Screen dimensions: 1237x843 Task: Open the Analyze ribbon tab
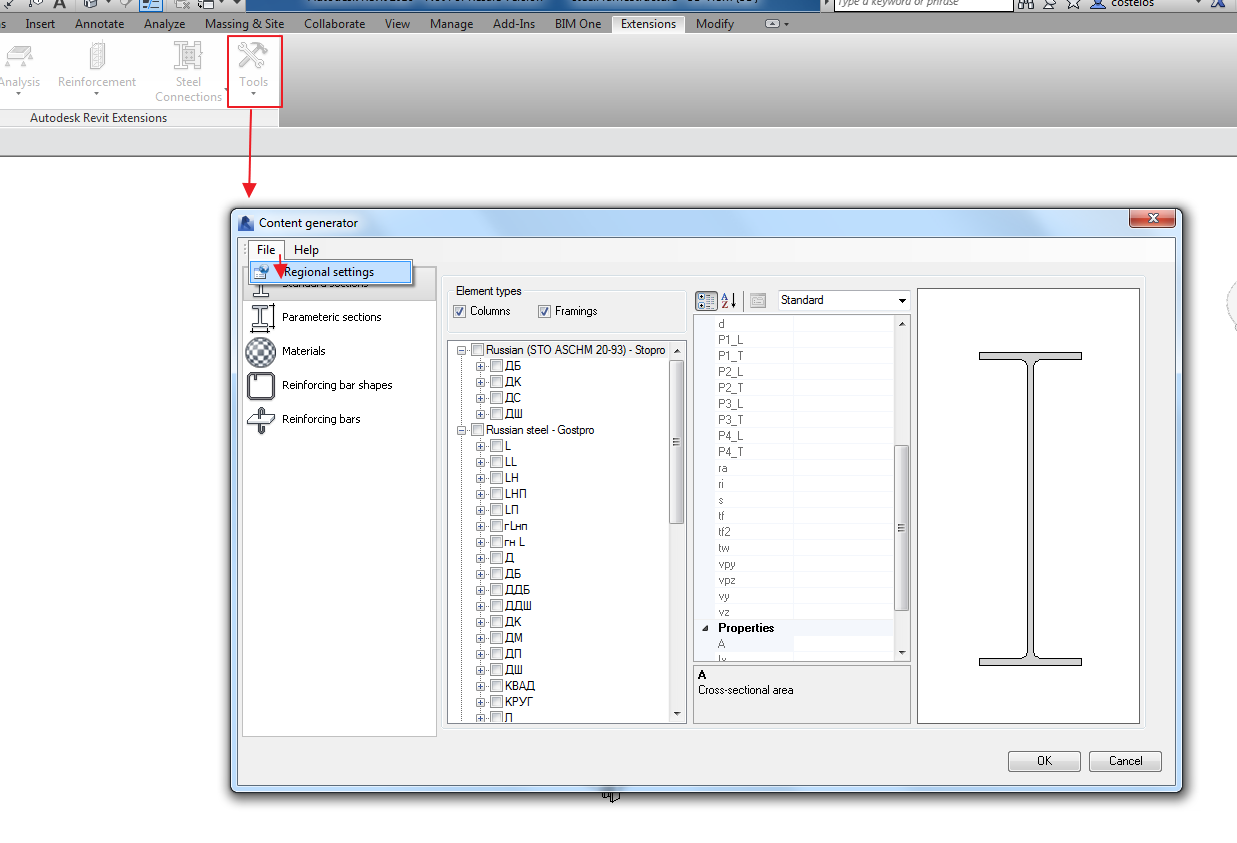pos(164,24)
